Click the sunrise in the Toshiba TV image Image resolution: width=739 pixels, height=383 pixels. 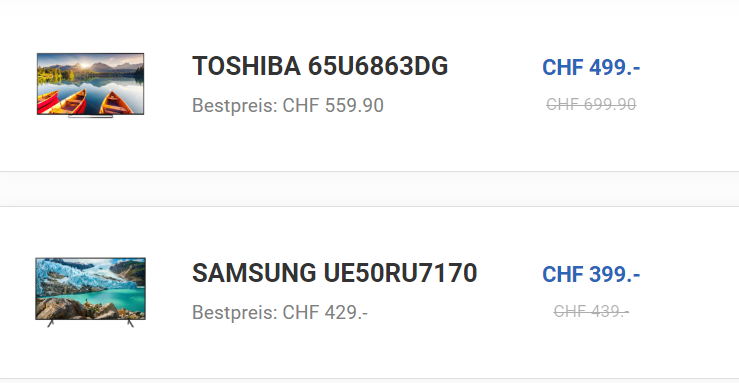[x=85, y=65]
